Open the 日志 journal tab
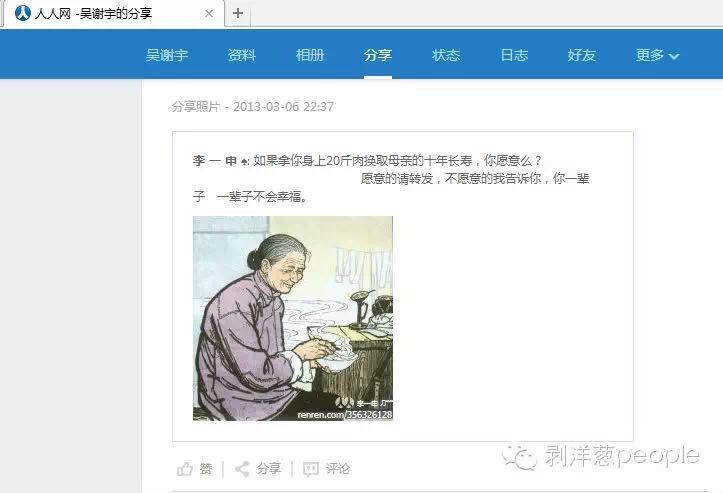 (514, 55)
